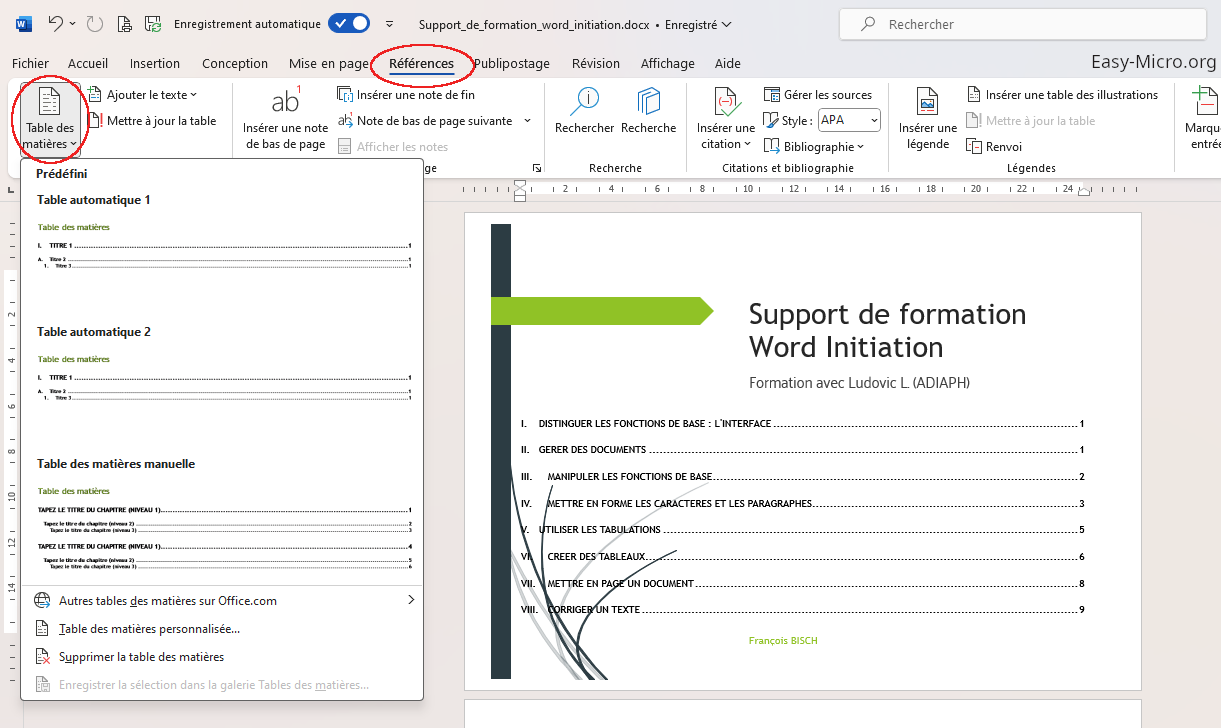1221x728 pixels.
Task: Expand arrow beside Note de bas de page suivante
Action: click(527, 120)
